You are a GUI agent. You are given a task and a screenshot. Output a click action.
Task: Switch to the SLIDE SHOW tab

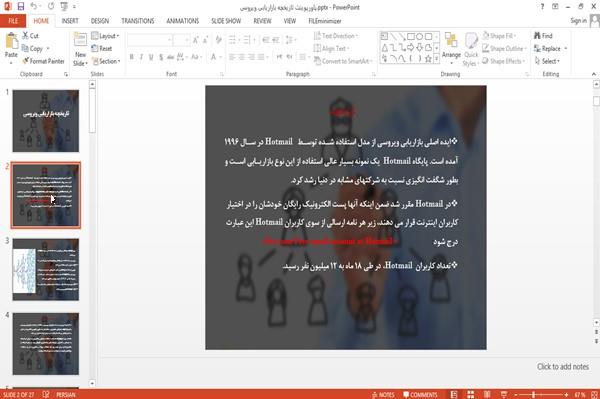coord(226,21)
